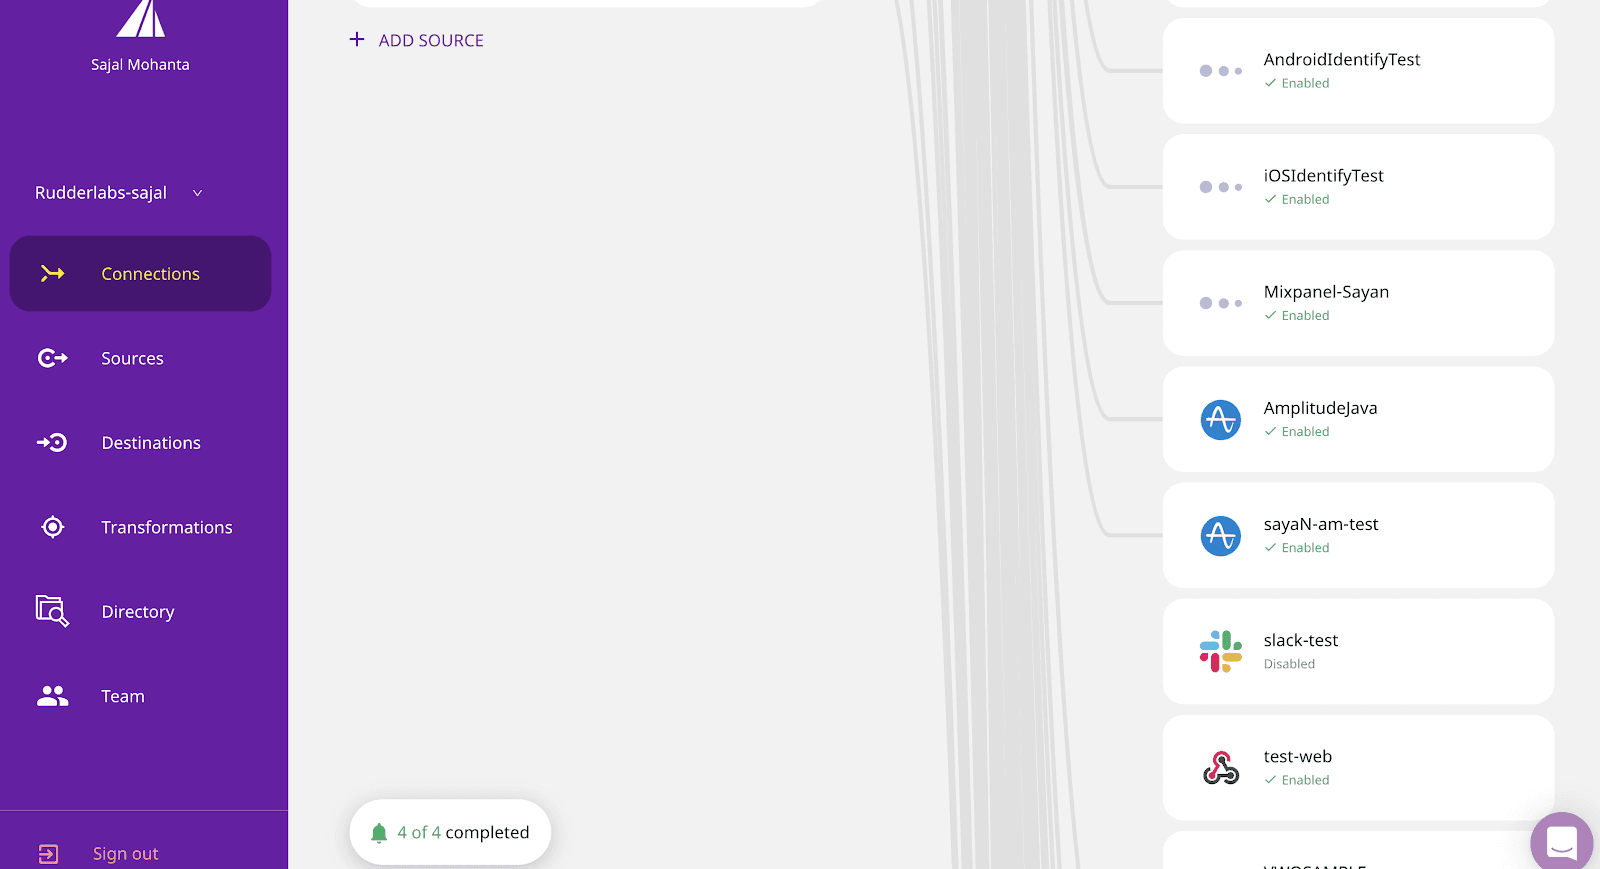Click the webhook icon on test-web

(1220, 768)
